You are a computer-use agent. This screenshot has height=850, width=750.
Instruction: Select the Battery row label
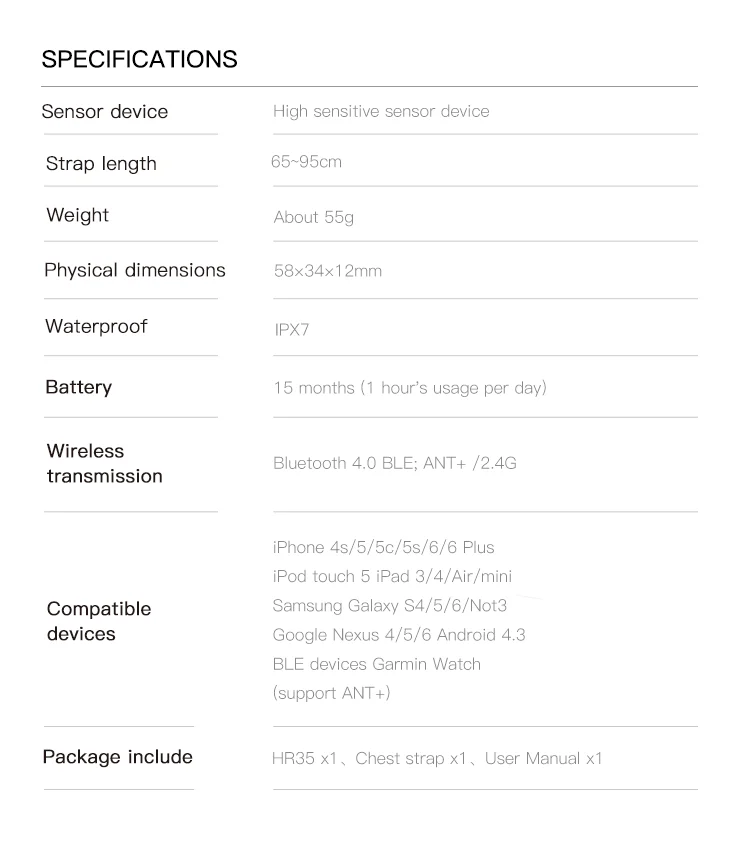click(79, 387)
